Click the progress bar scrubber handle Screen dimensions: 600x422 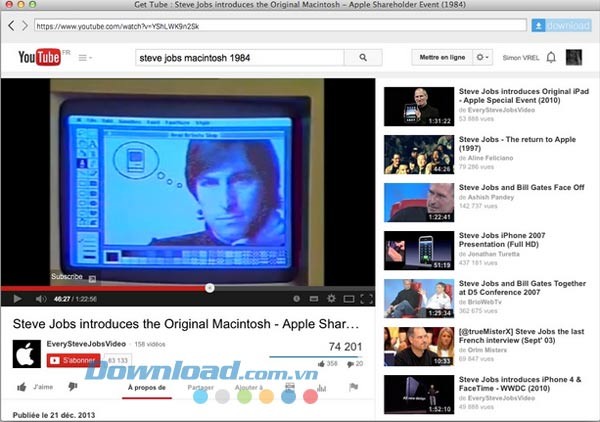coord(209,288)
